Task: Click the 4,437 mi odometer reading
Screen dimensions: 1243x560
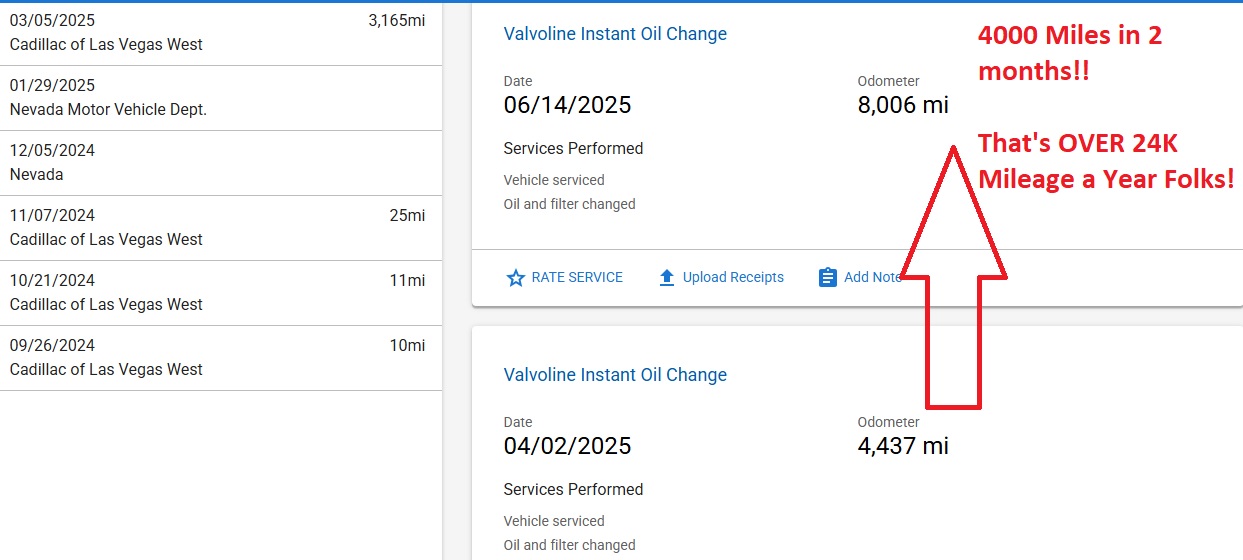Action: [902, 446]
